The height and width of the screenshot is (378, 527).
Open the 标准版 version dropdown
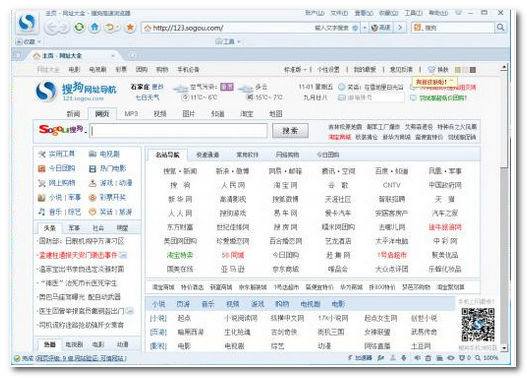[x=295, y=70]
